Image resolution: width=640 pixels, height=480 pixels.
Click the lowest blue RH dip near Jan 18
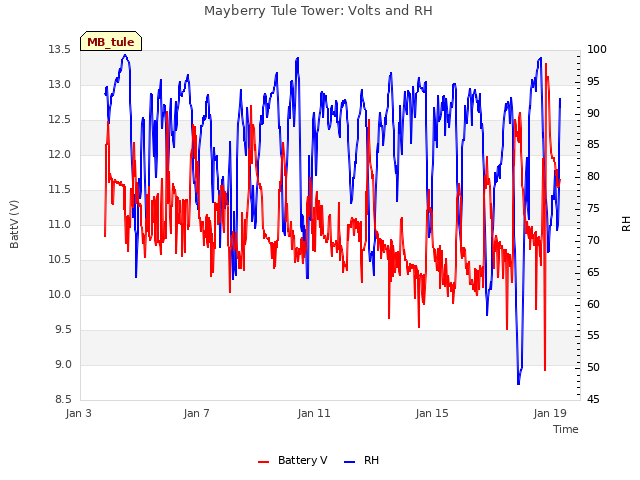pyautogui.click(x=518, y=383)
